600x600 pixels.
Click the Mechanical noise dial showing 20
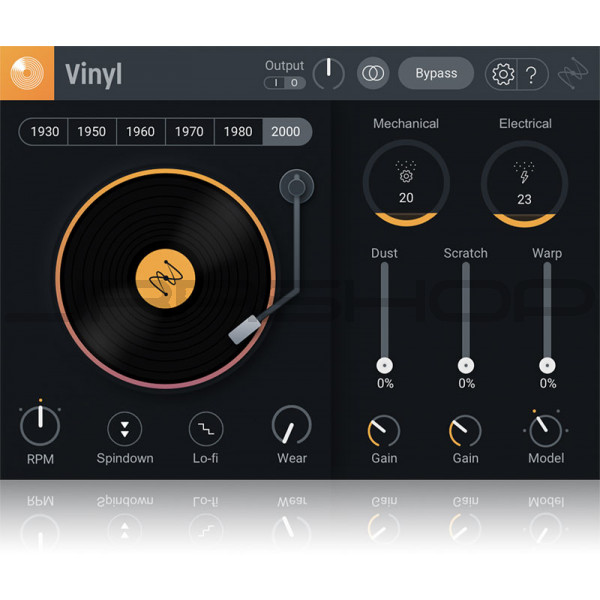pos(406,183)
